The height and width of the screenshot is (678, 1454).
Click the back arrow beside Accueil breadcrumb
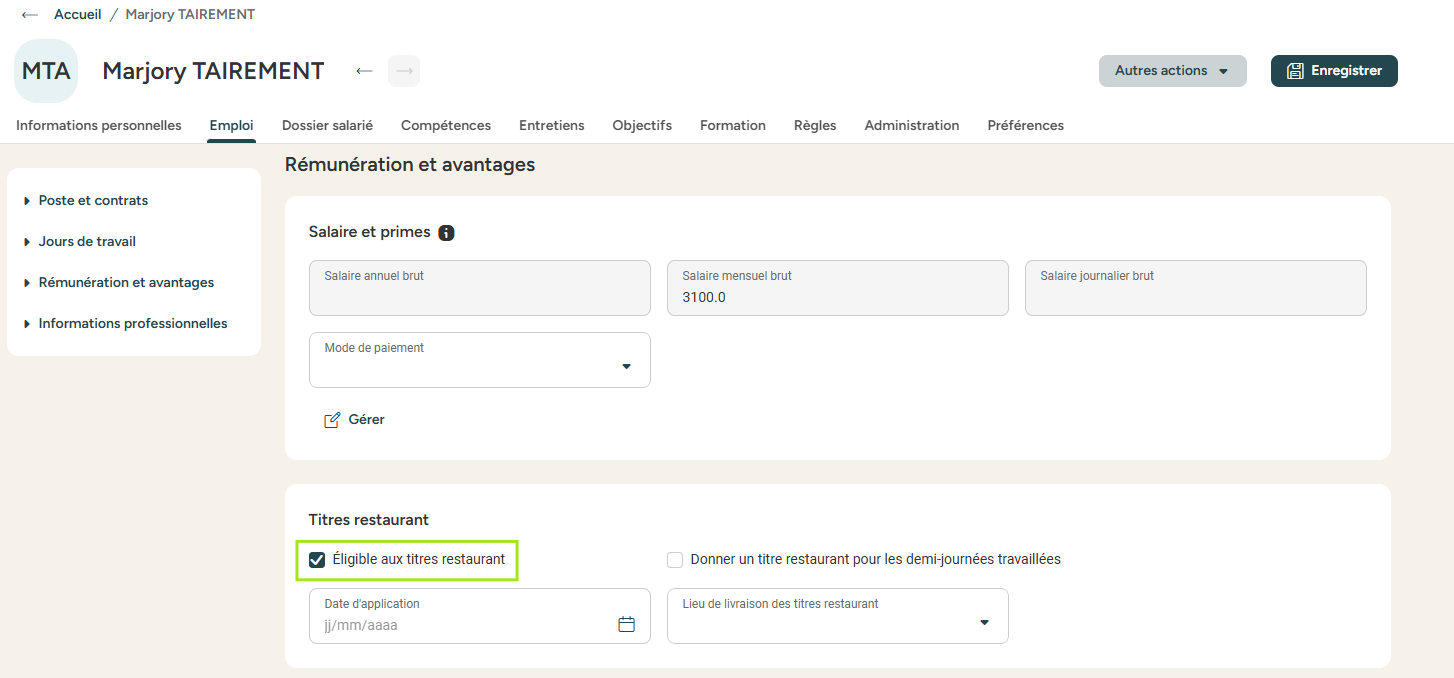point(30,15)
